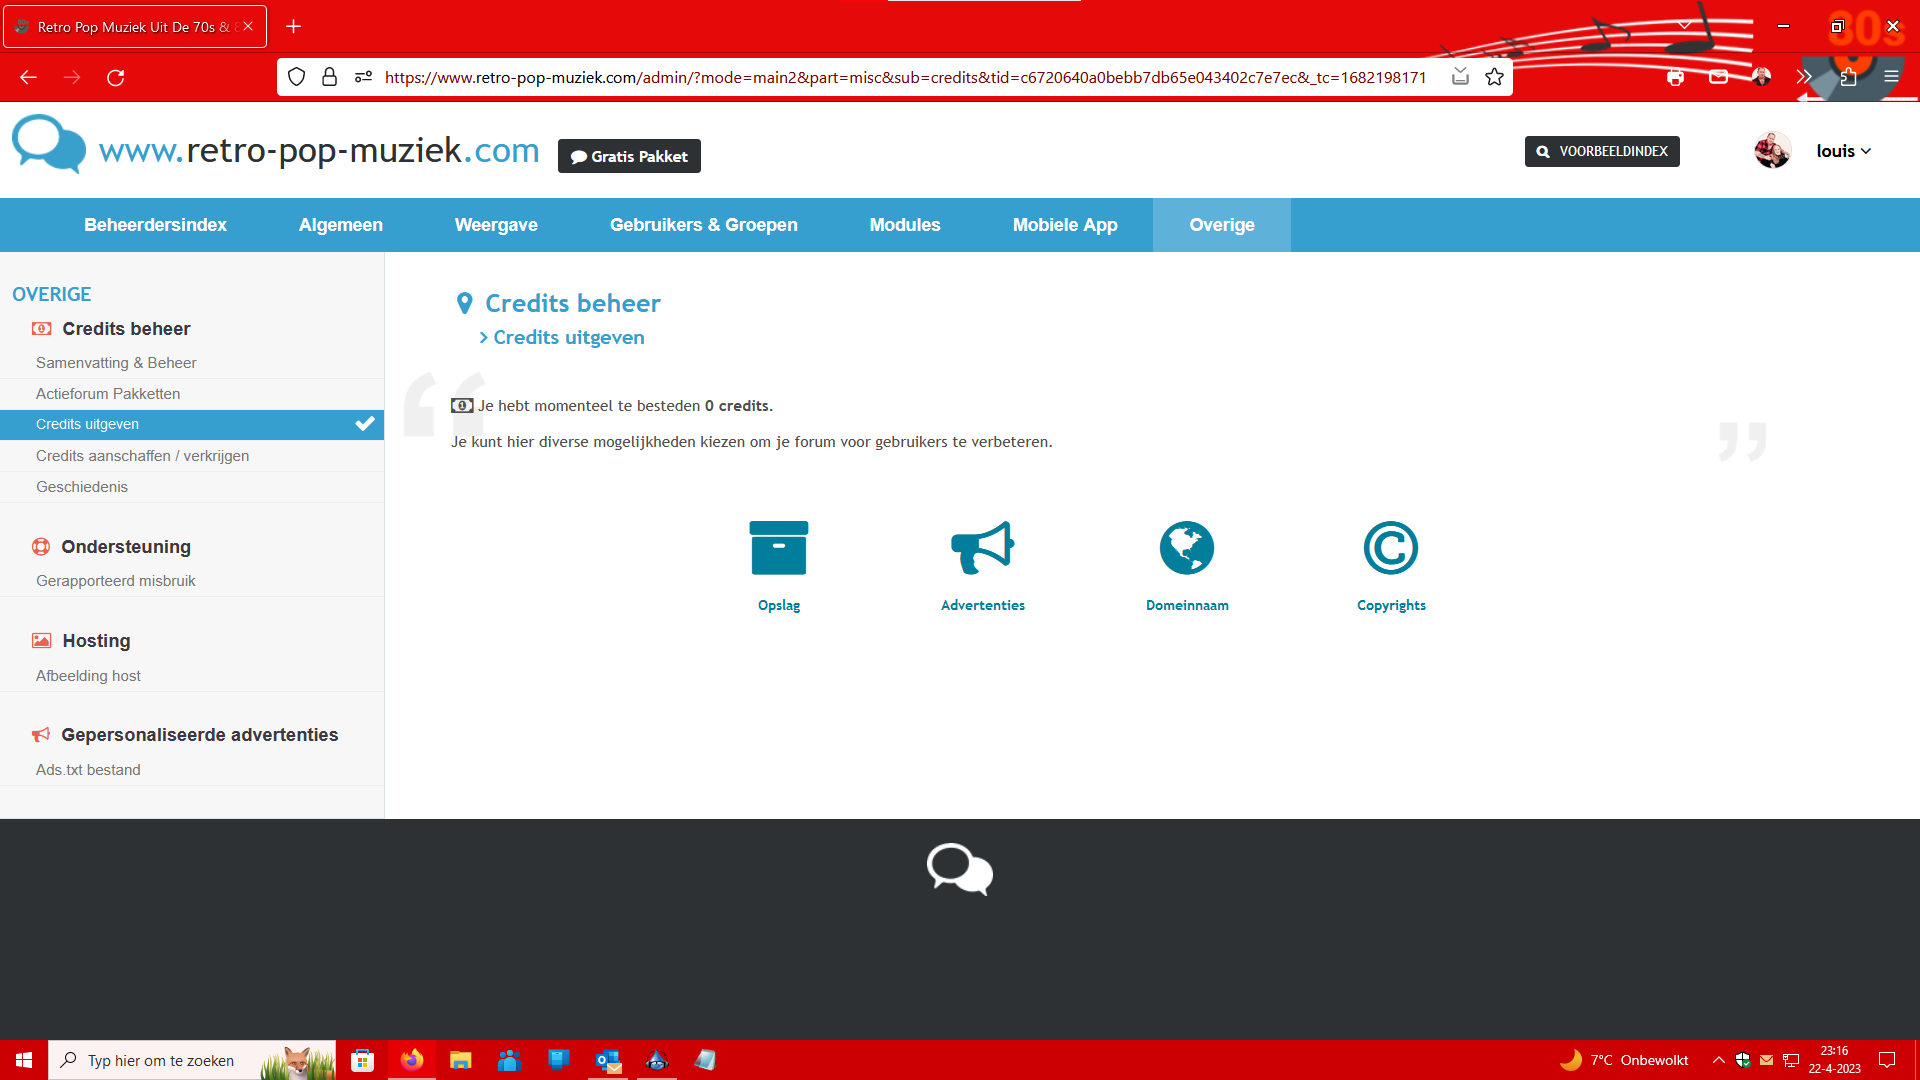Open the browser extensions puzzle icon
The height and width of the screenshot is (1080, 1920).
point(1848,77)
